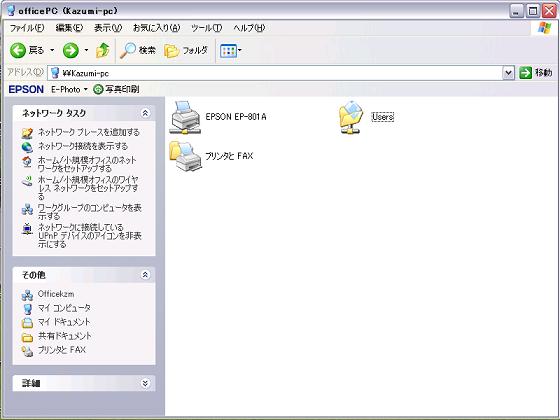Open the E-Photo dropdown
The height and width of the screenshot is (420, 560).
click(x=69, y=89)
